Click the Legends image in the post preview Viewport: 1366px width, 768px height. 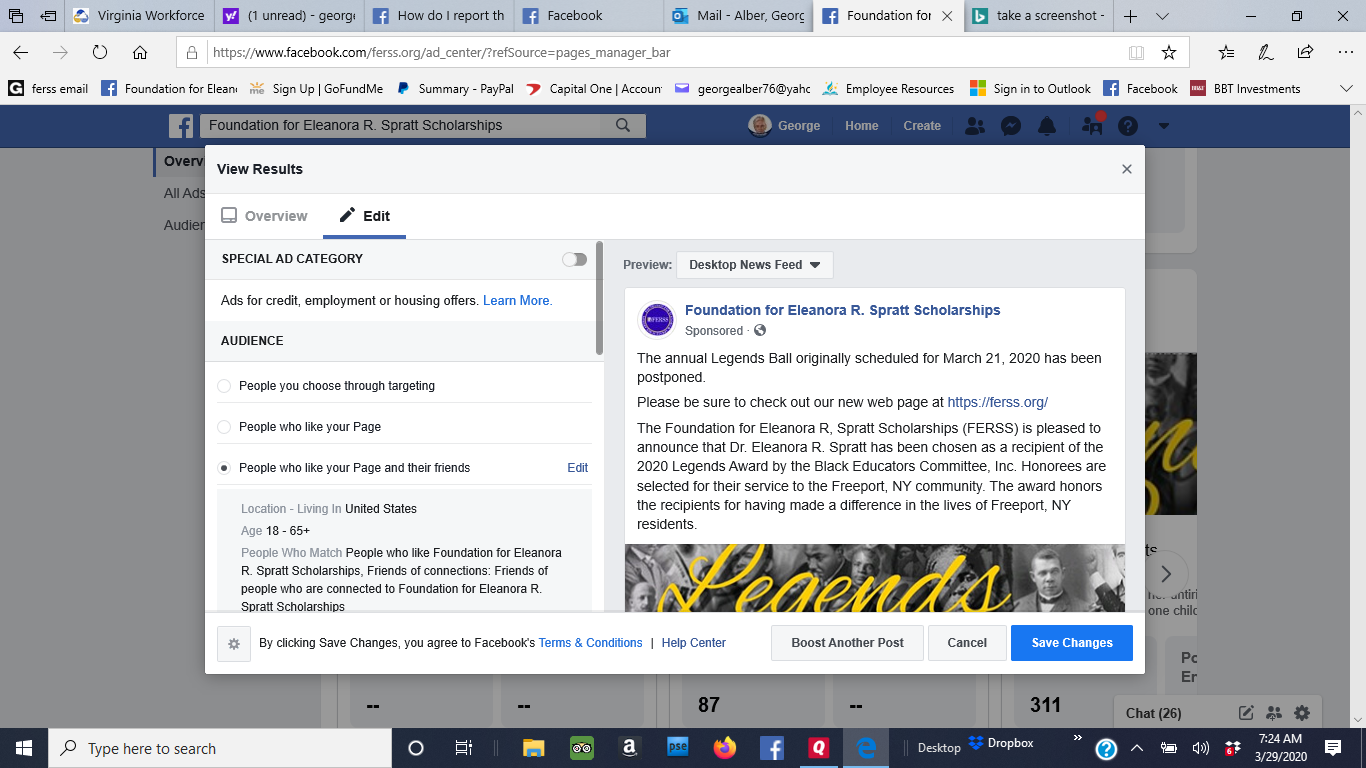click(875, 577)
